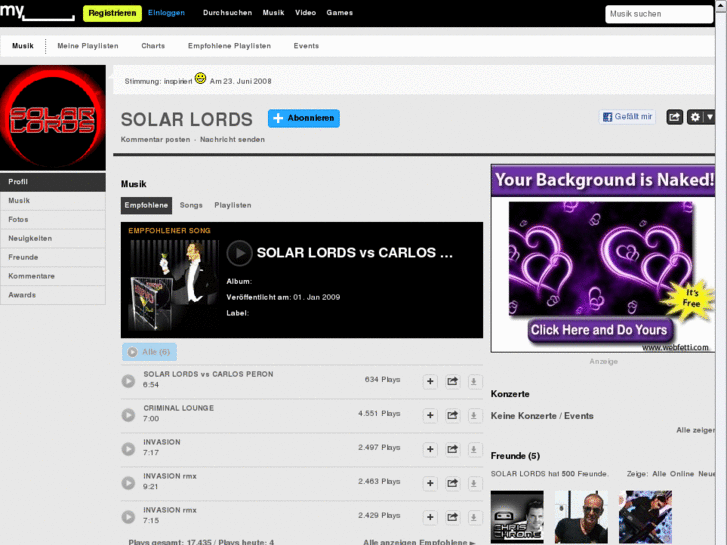Select Events sub-navigation item
This screenshot has width=727, height=545.
[306, 46]
